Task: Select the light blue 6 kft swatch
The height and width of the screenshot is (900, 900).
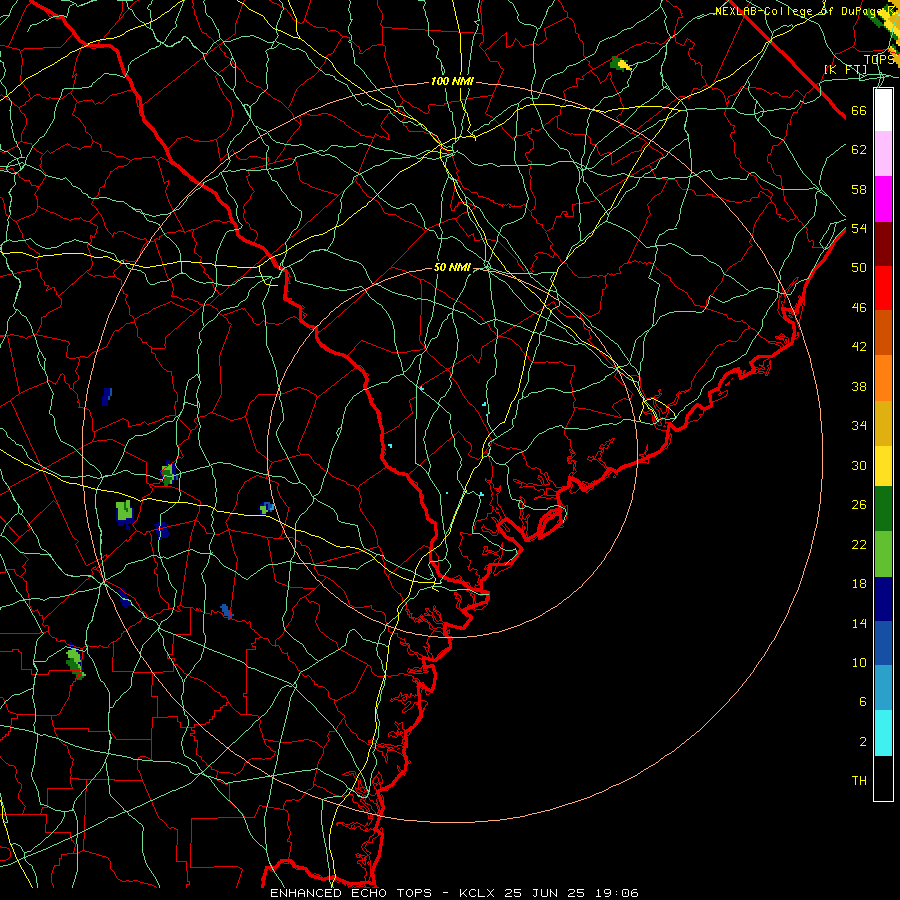Action: (883, 688)
